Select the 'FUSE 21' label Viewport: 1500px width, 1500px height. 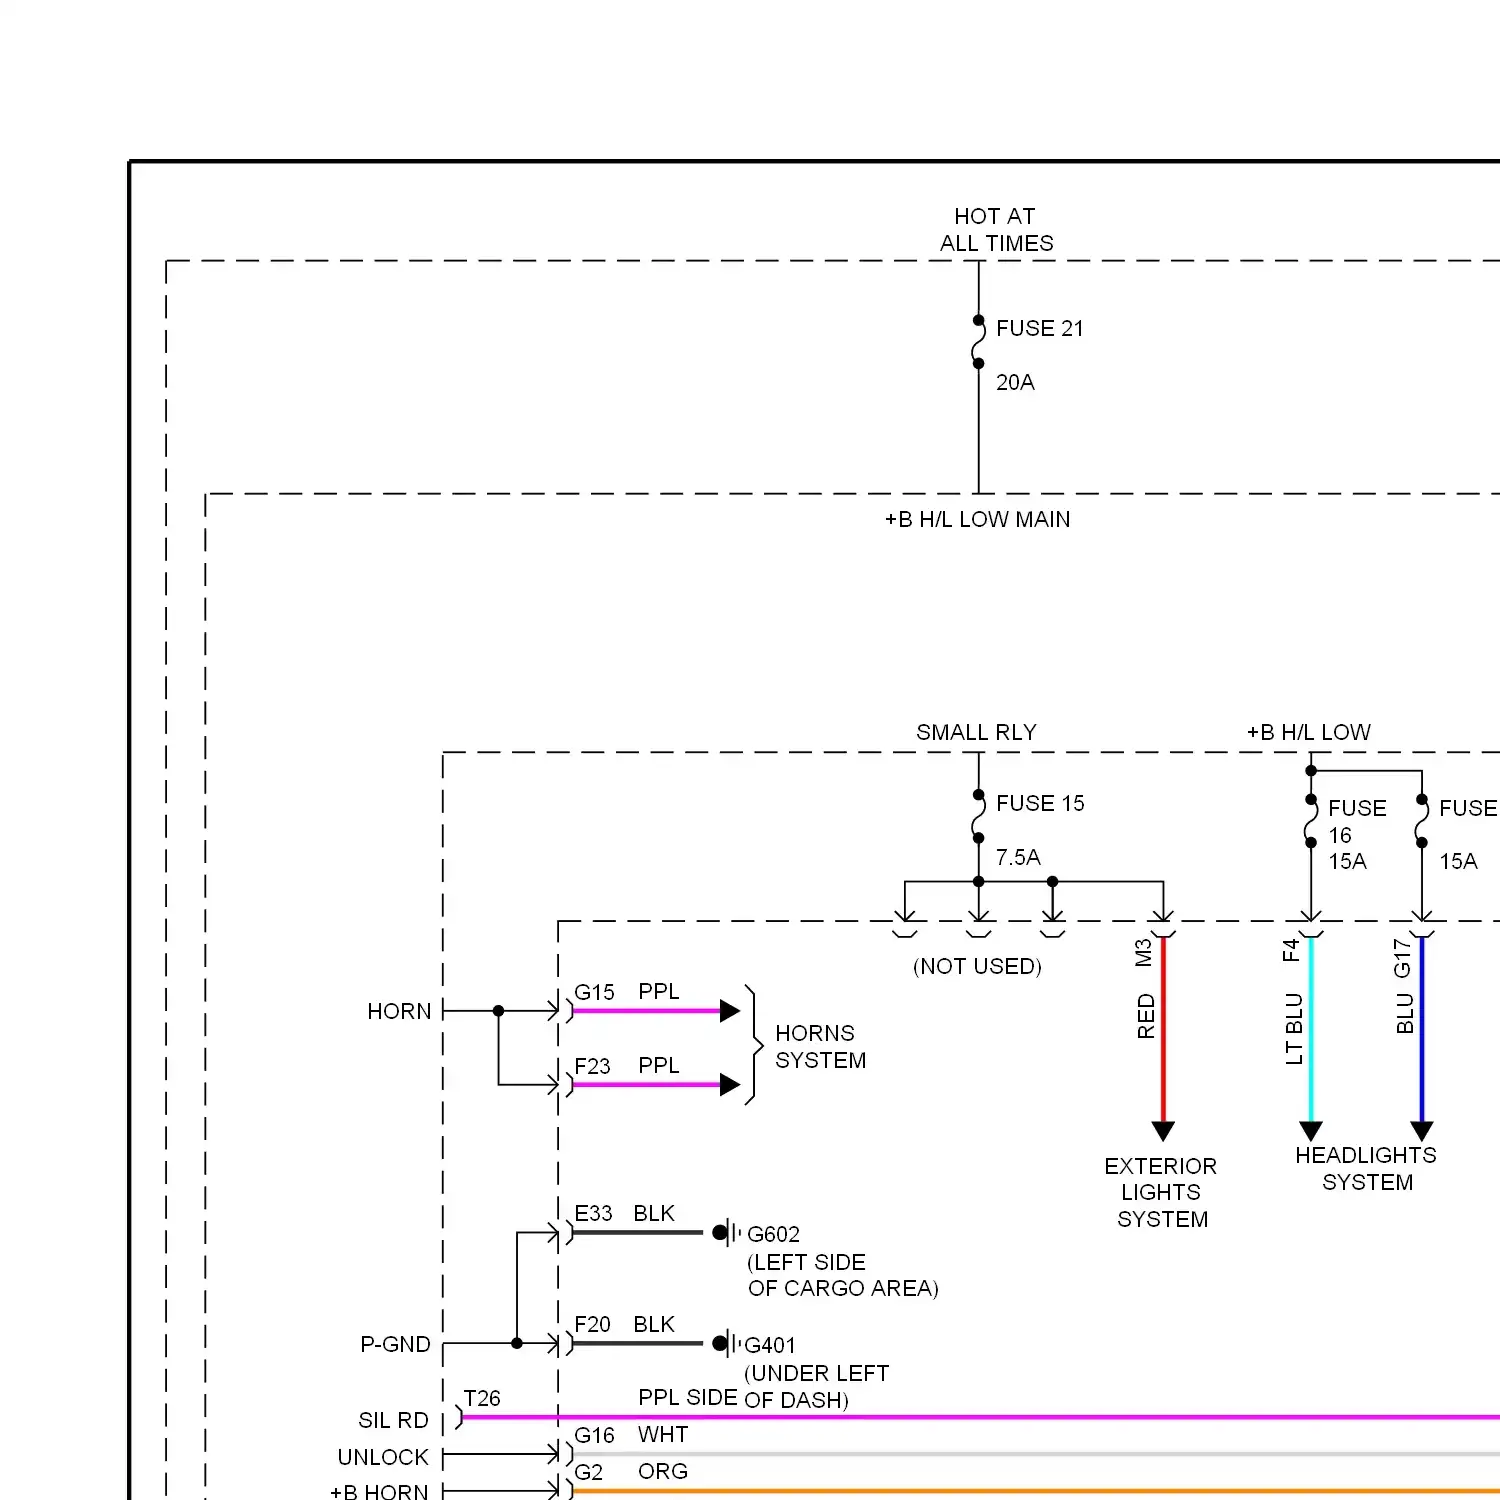pos(1039,328)
